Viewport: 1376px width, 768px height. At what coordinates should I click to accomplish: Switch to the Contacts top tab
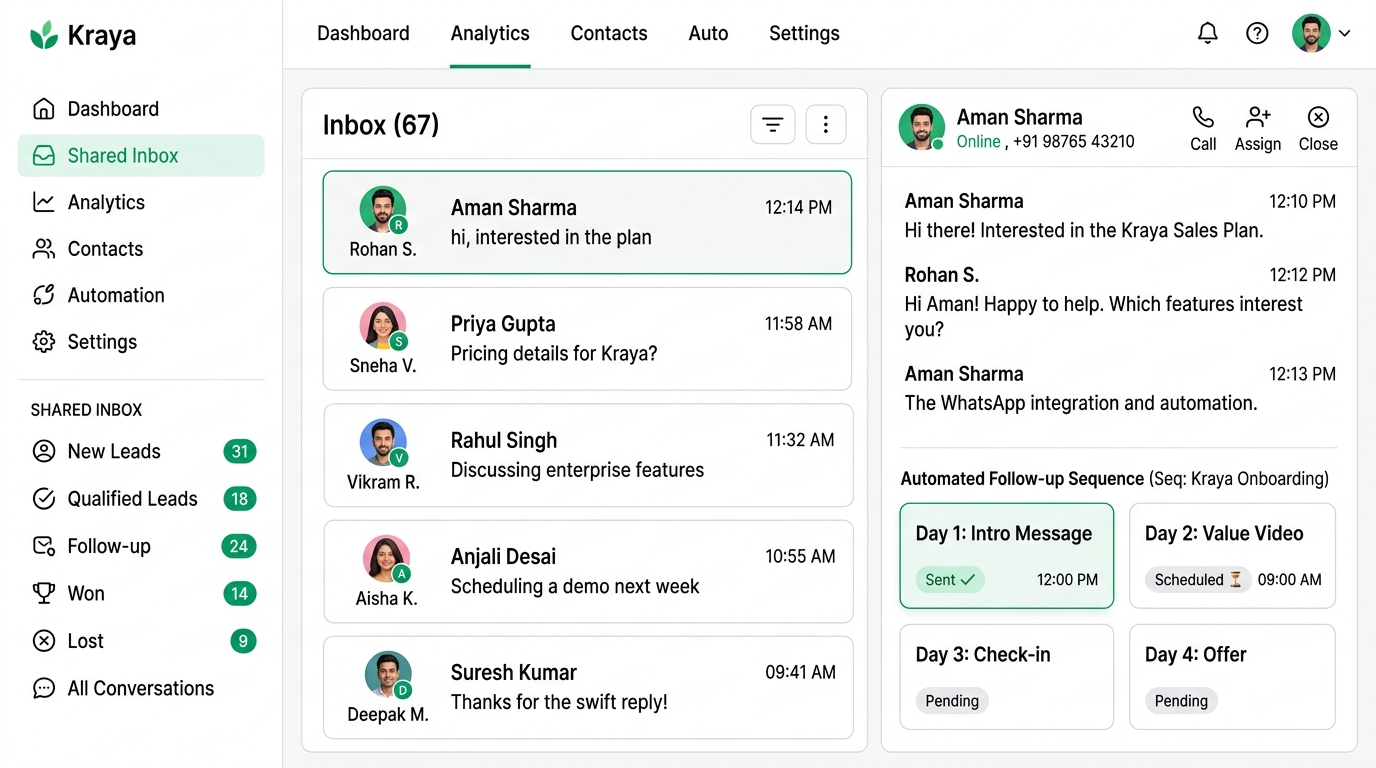coord(609,34)
